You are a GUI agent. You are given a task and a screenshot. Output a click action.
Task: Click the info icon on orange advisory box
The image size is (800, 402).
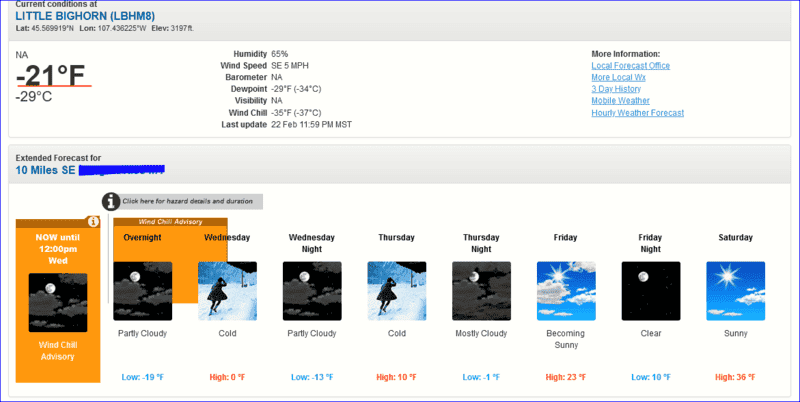click(x=93, y=222)
